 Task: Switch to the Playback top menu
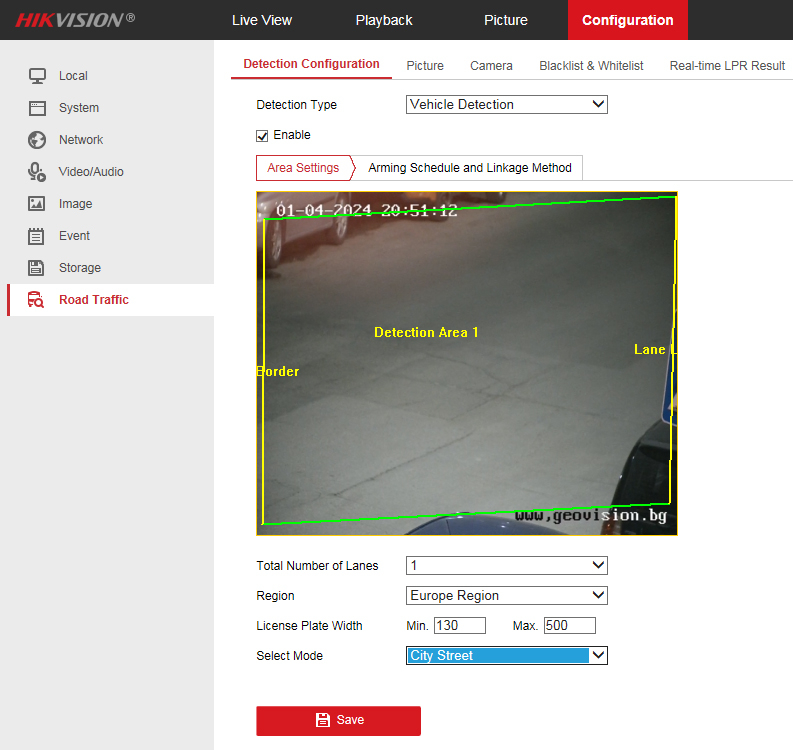click(x=384, y=20)
